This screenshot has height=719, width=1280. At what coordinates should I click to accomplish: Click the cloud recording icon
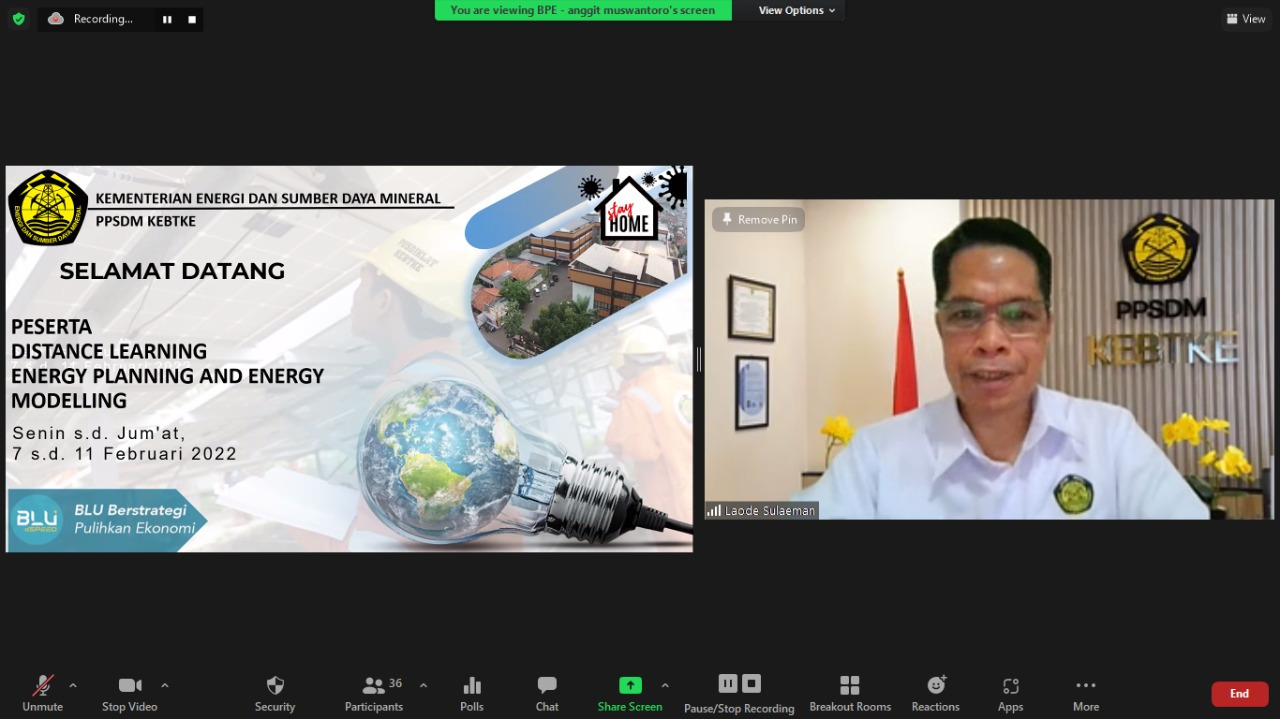(56, 19)
